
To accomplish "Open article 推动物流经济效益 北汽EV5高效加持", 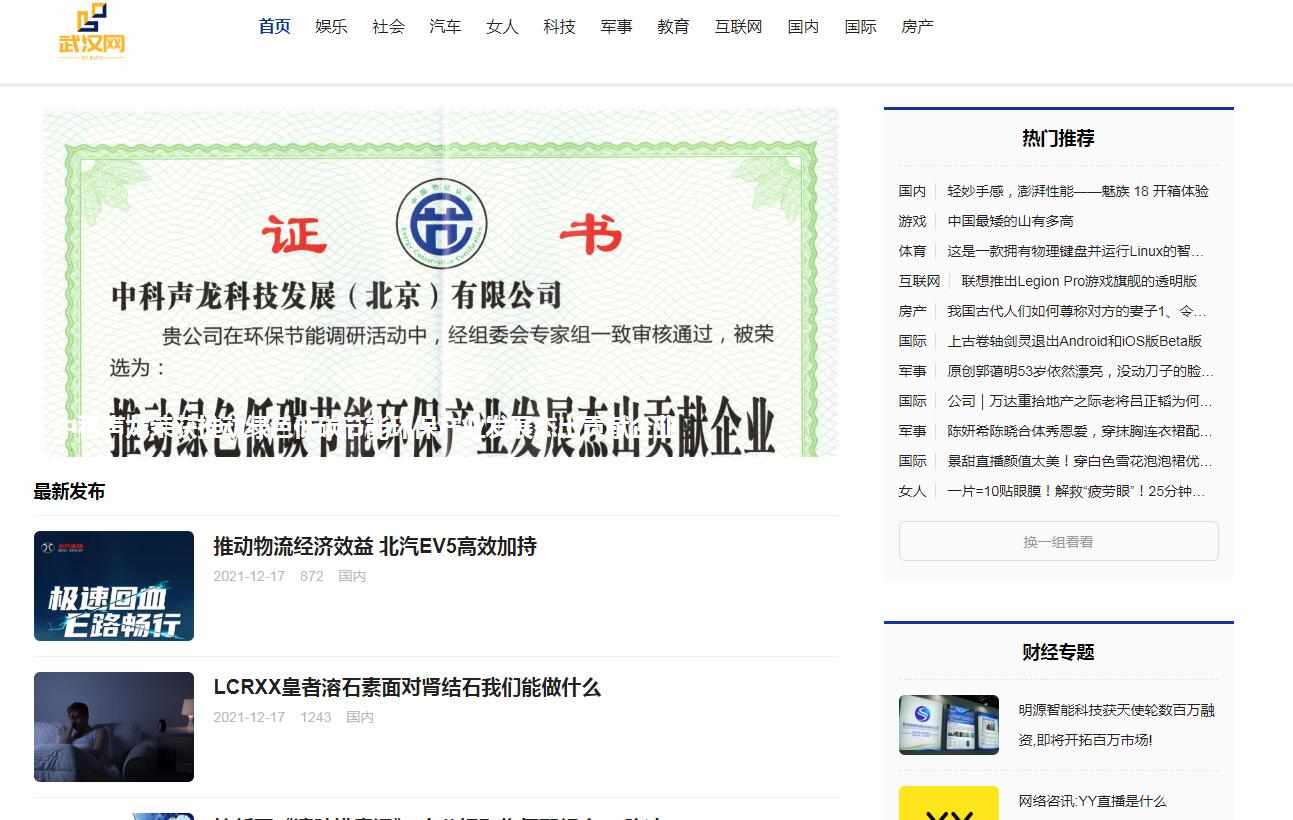I will pos(375,546).
